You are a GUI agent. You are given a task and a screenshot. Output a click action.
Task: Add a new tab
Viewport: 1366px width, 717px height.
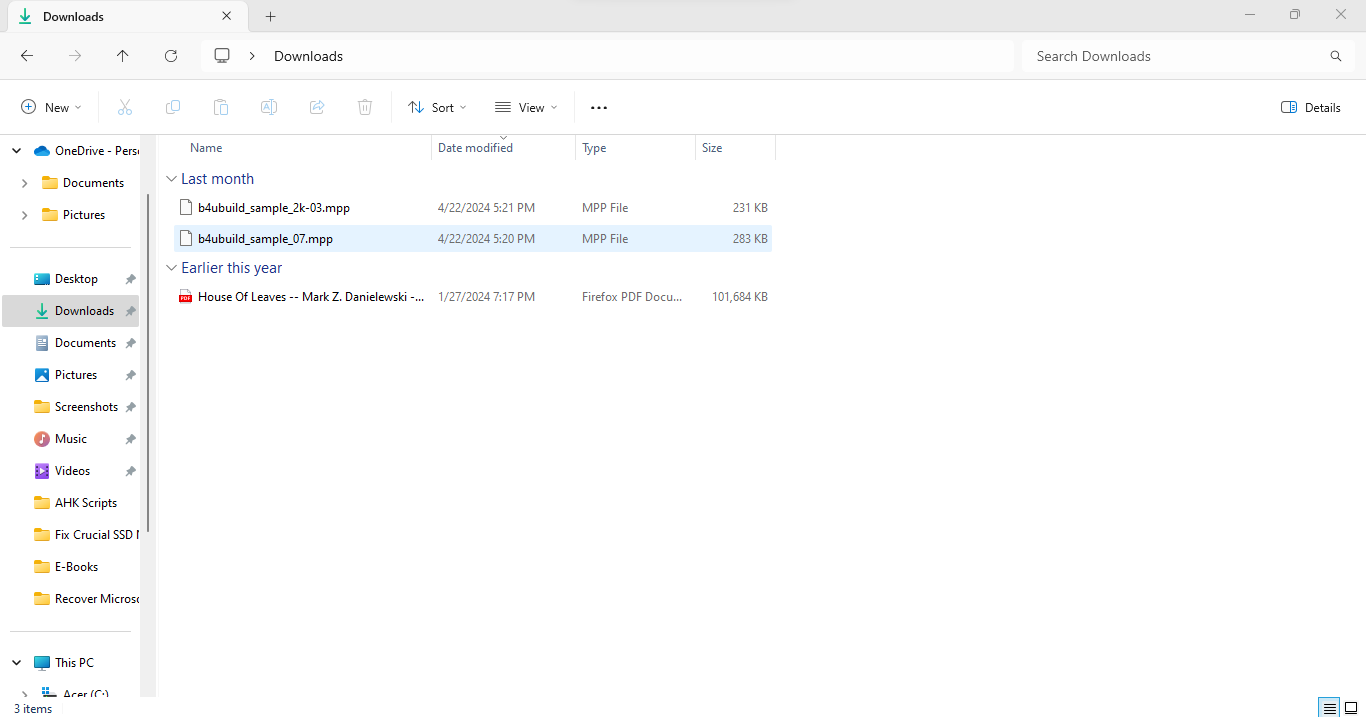tap(271, 17)
